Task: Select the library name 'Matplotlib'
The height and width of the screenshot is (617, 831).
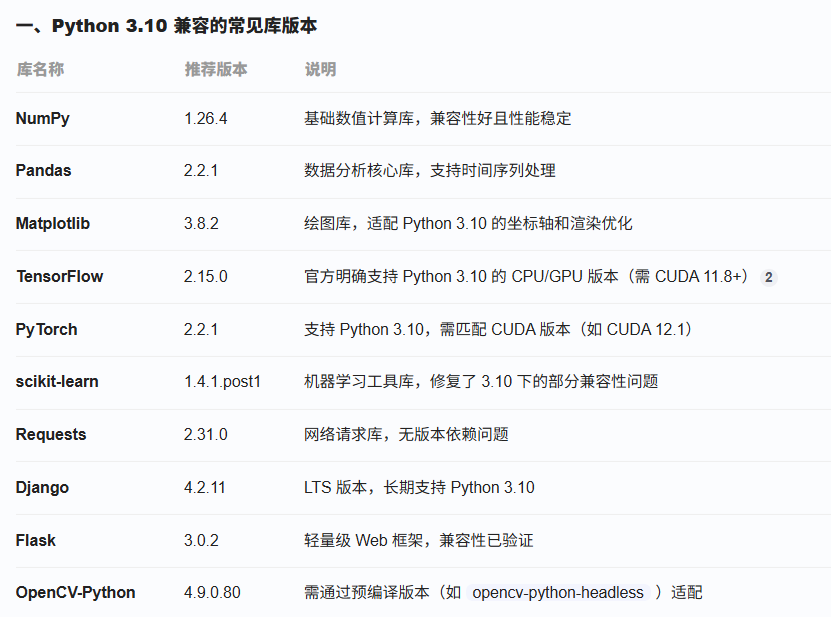Action: [53, 223]
